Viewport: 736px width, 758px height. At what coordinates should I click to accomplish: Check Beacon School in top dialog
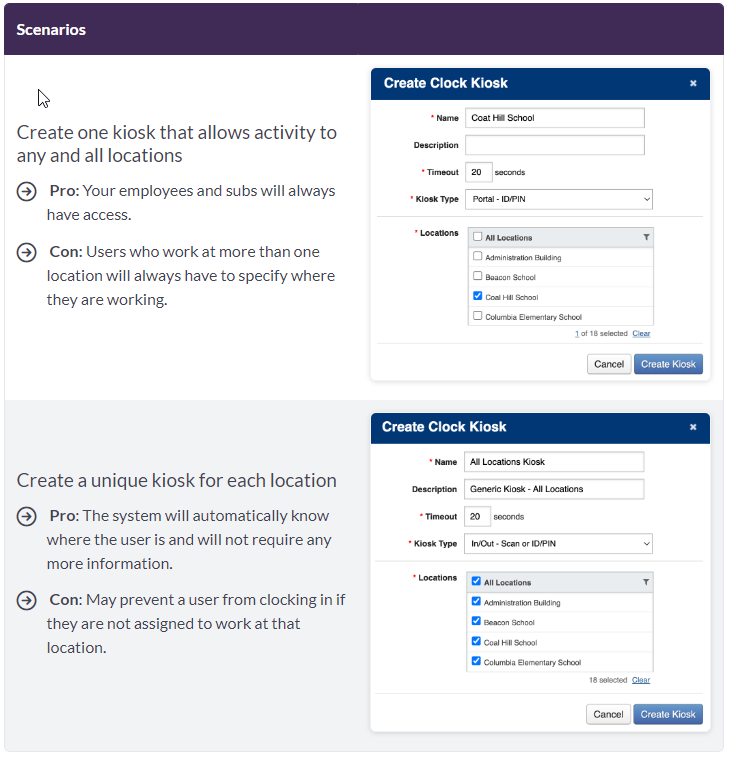[478, 276]
